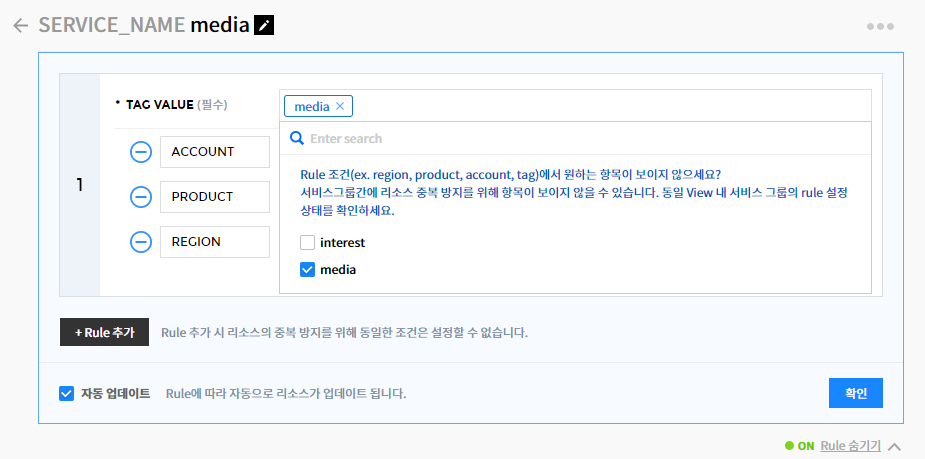Open the three-dots more options menu
The height and width of the screenshot is (459, 925).
(x=880, y=26)
